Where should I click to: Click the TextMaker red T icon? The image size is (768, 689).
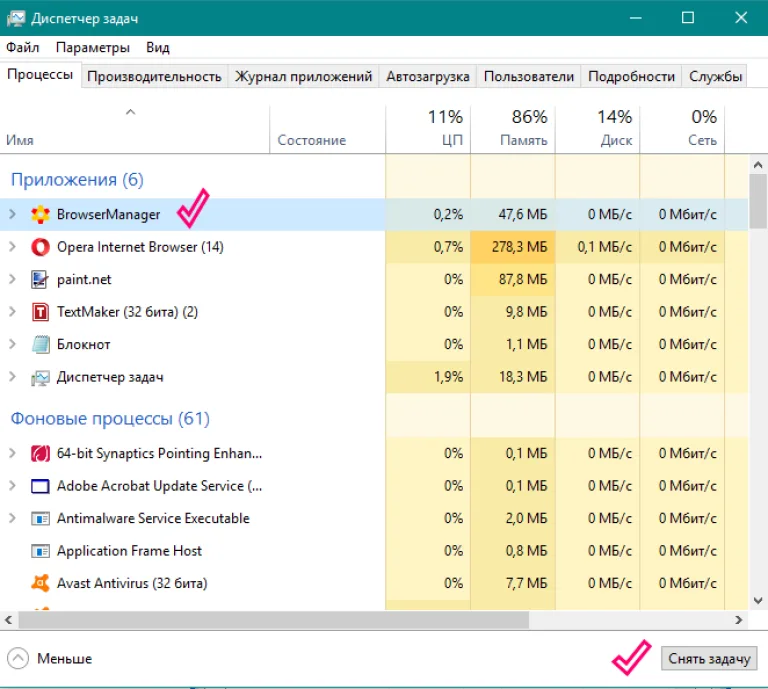tap(40, 312)
